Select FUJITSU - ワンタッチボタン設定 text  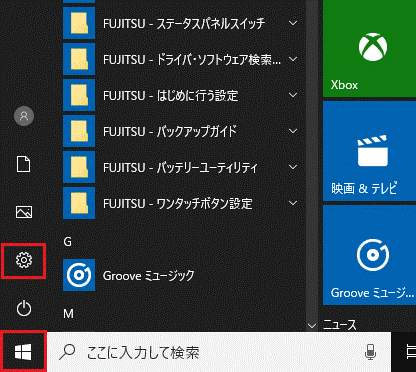pyautogui.click(x=178, y=203)
